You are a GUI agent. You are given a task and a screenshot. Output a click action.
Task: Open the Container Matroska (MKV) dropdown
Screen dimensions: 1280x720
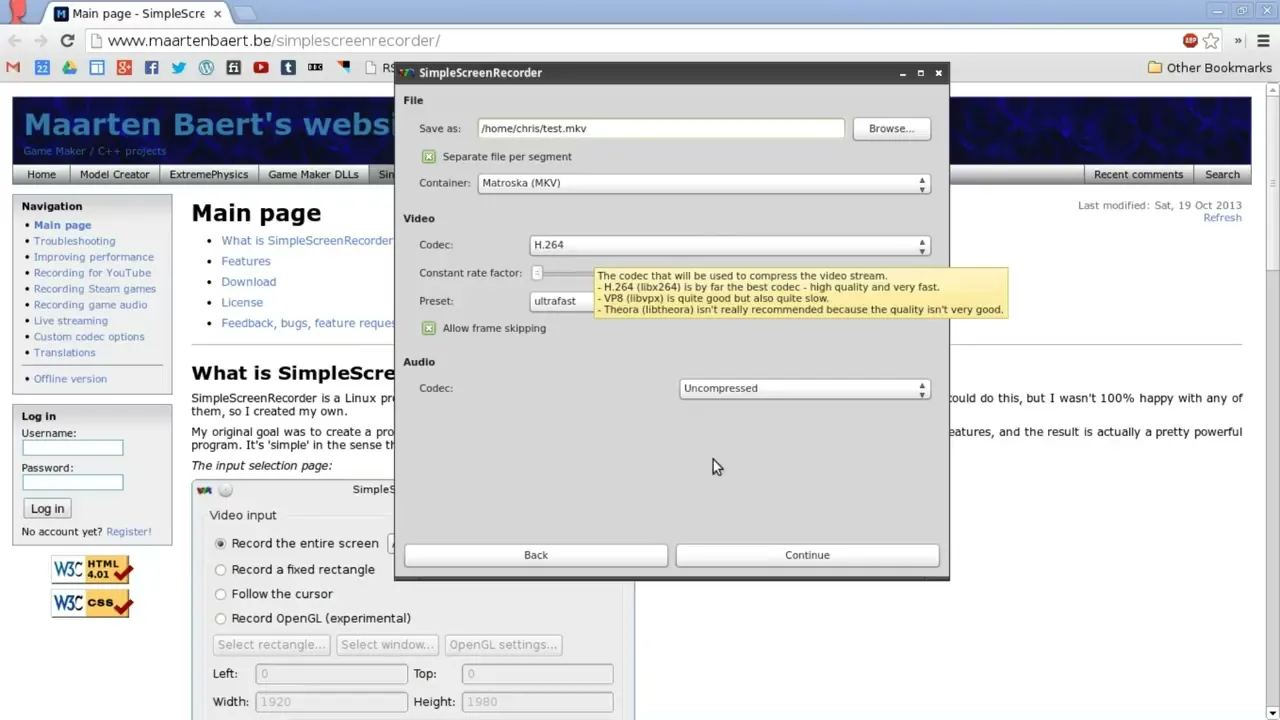pyautogui.click(x=704, y=183)
